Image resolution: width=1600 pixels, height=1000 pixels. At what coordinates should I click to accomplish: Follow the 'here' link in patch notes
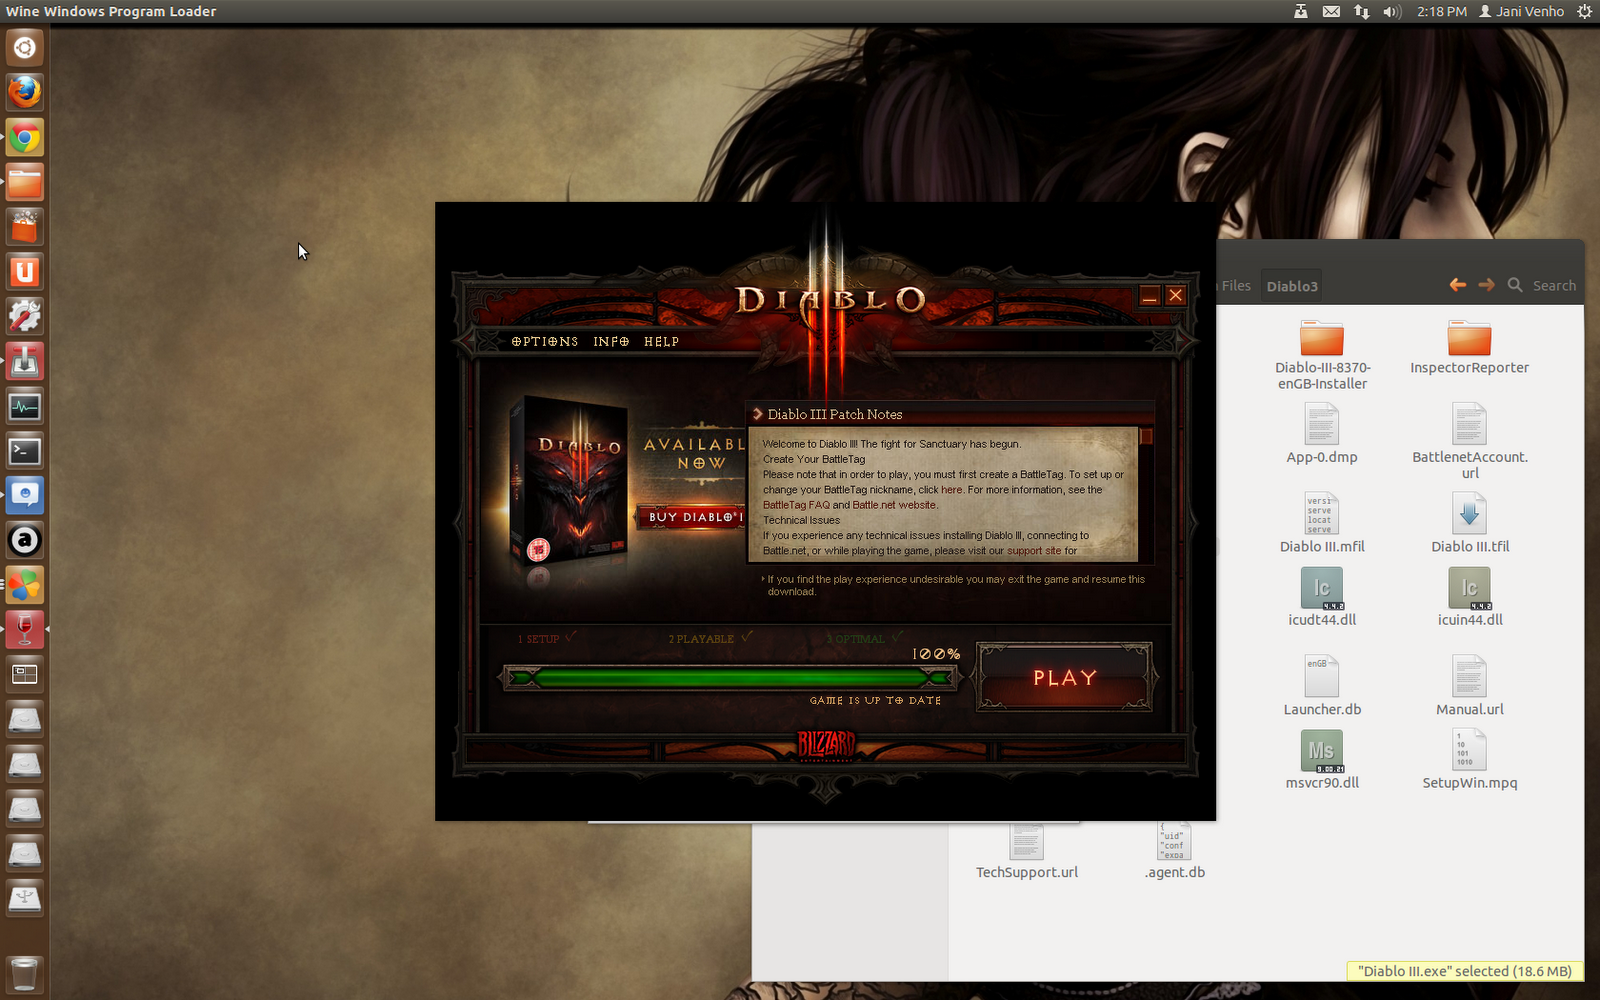(952, 490)
